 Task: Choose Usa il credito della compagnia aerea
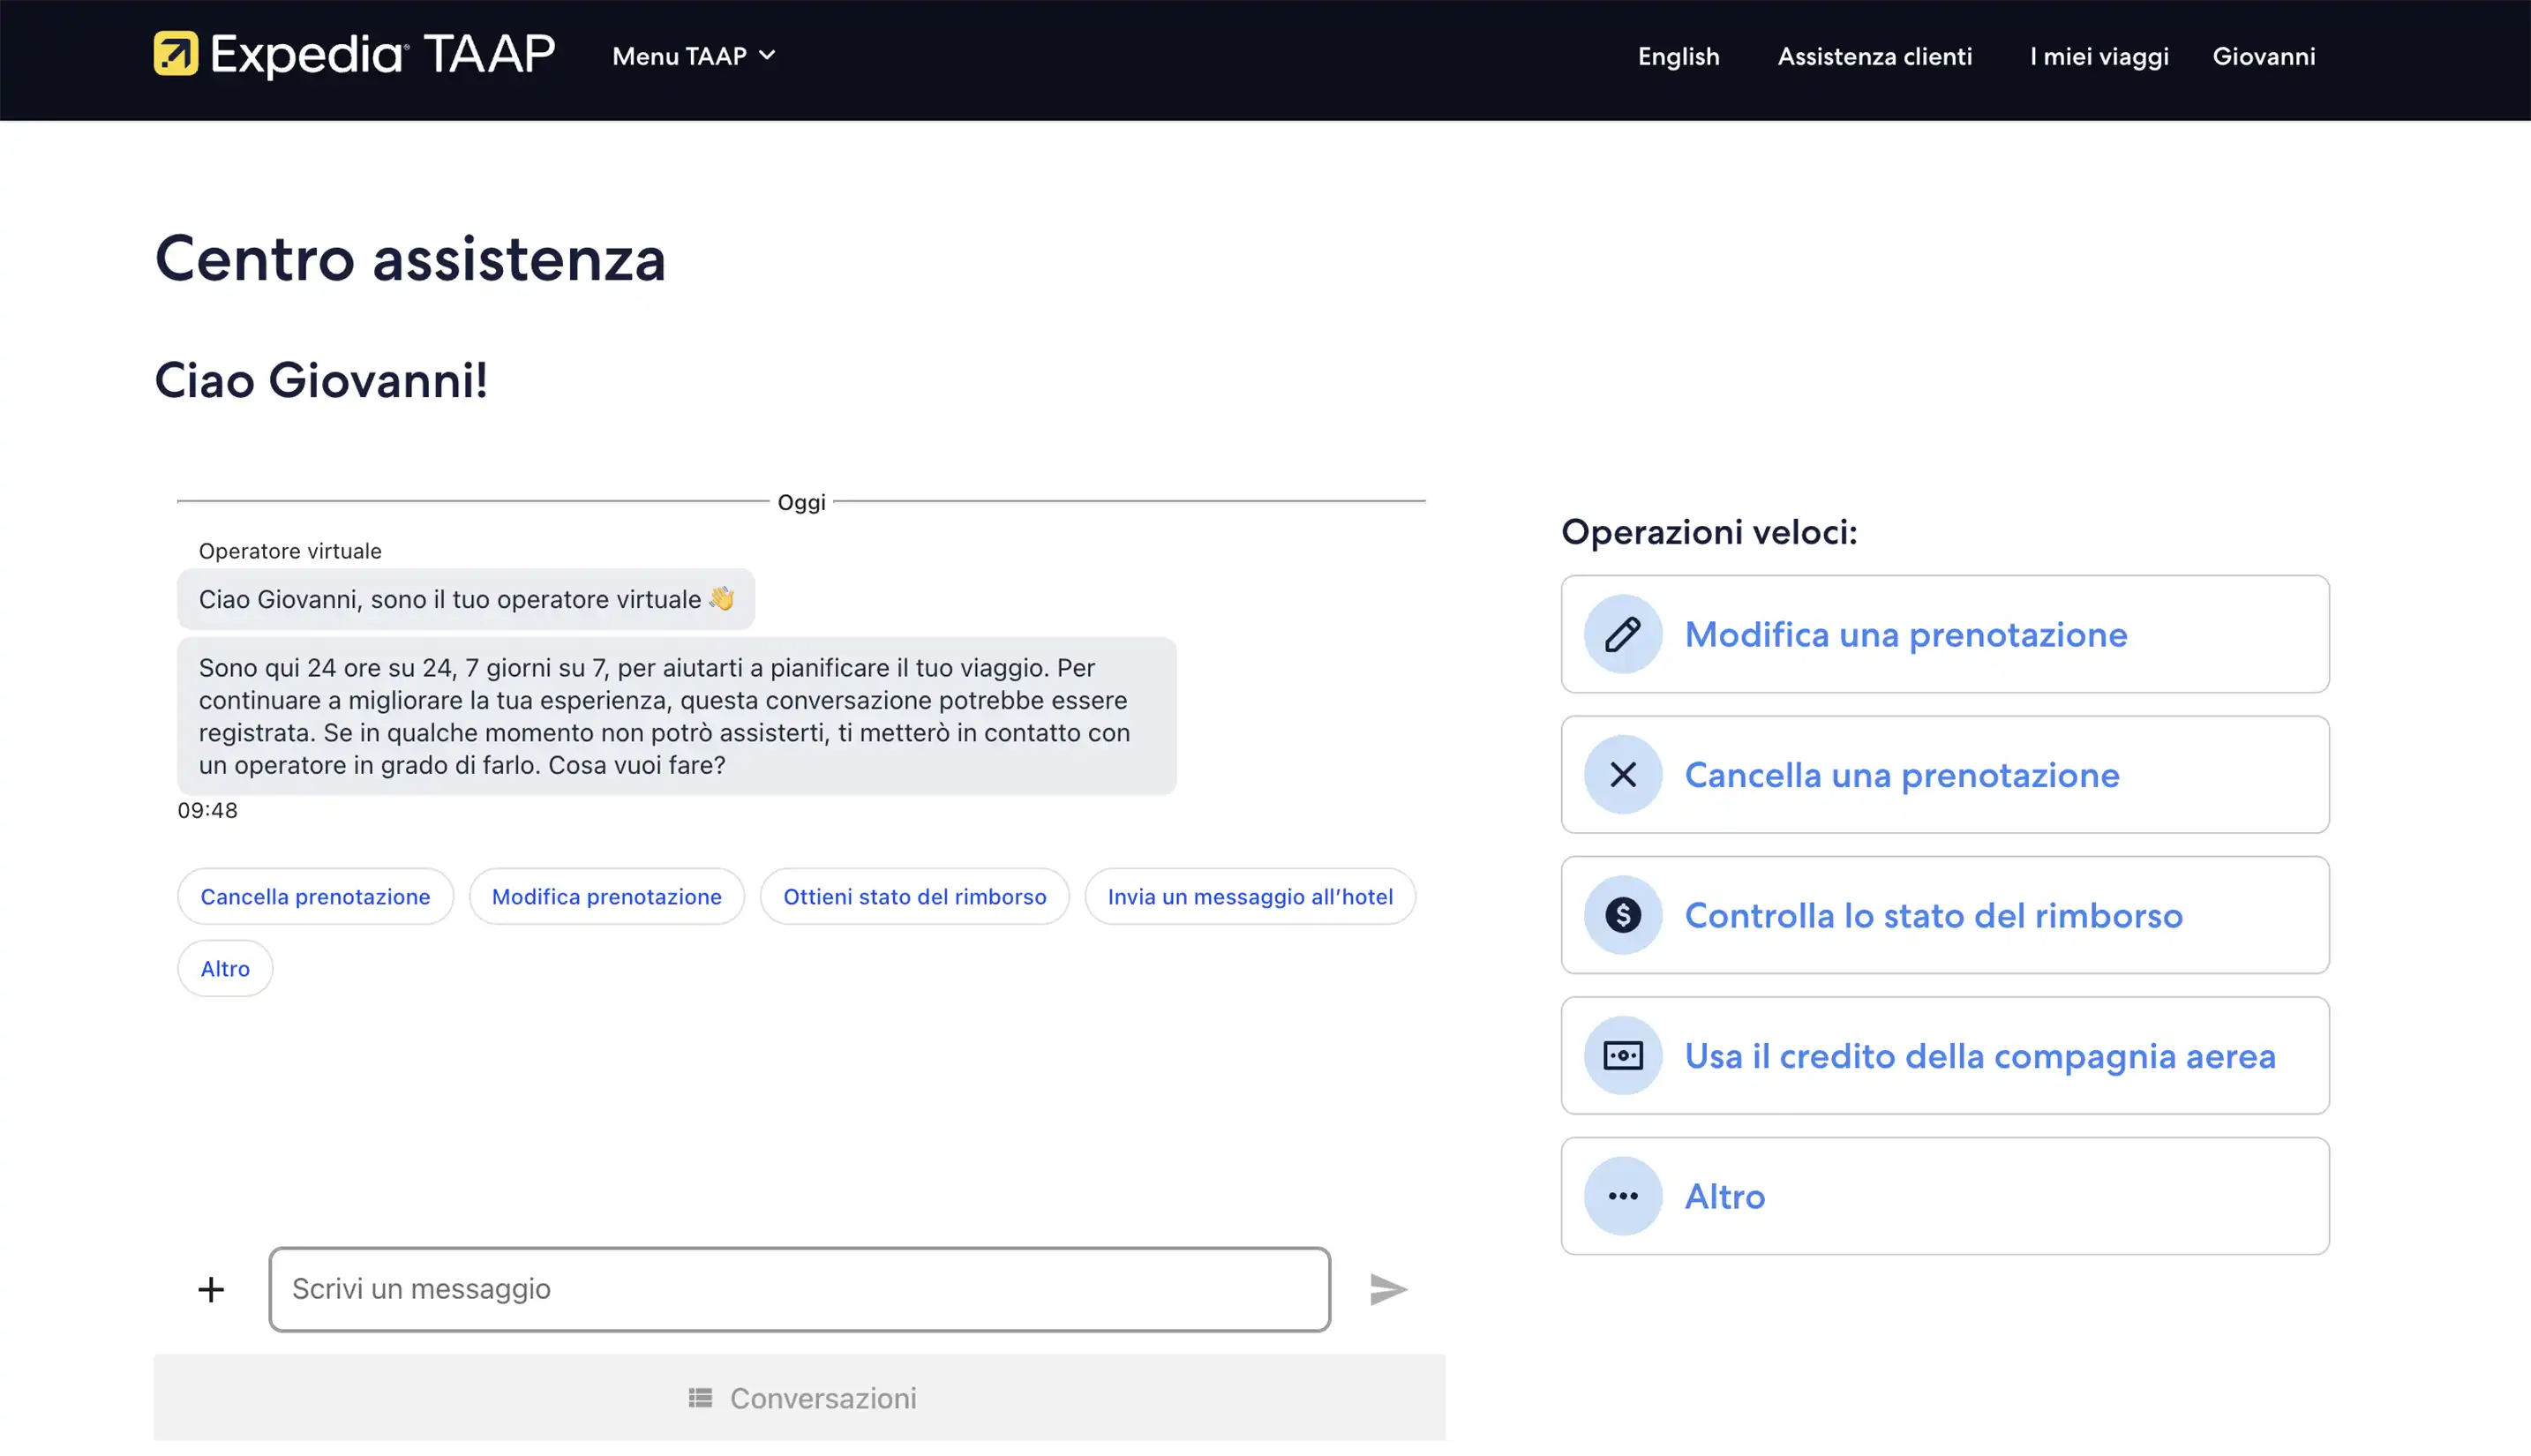pos(1944,1055)
